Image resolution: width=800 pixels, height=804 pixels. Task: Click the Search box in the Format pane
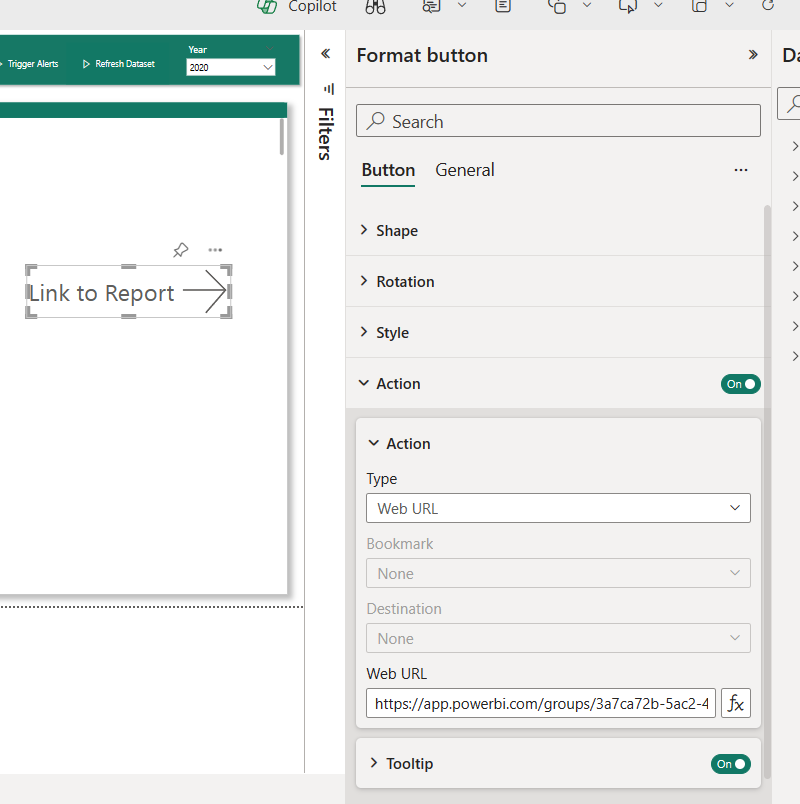click(558, 120)
